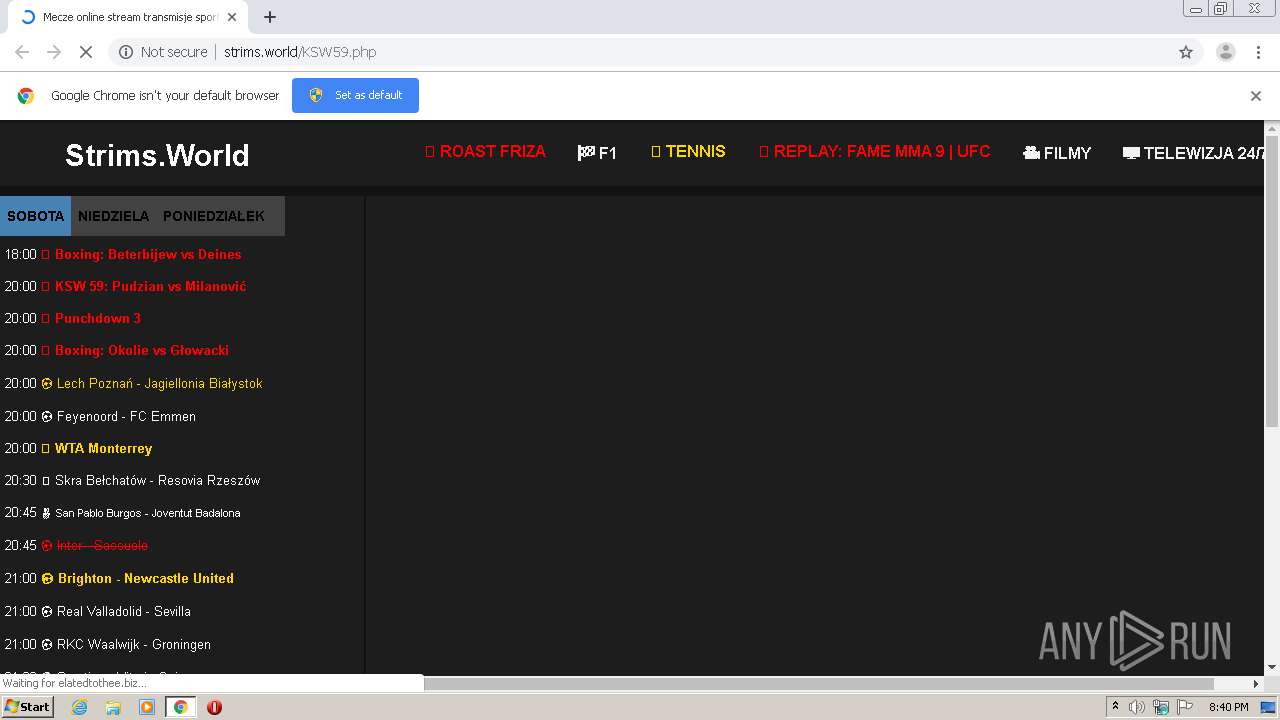The width and height of the screenshot is (1280, 720).
Task: Click the TV icon beside TELEWIZJA
Action: [x=1131, y=153]
